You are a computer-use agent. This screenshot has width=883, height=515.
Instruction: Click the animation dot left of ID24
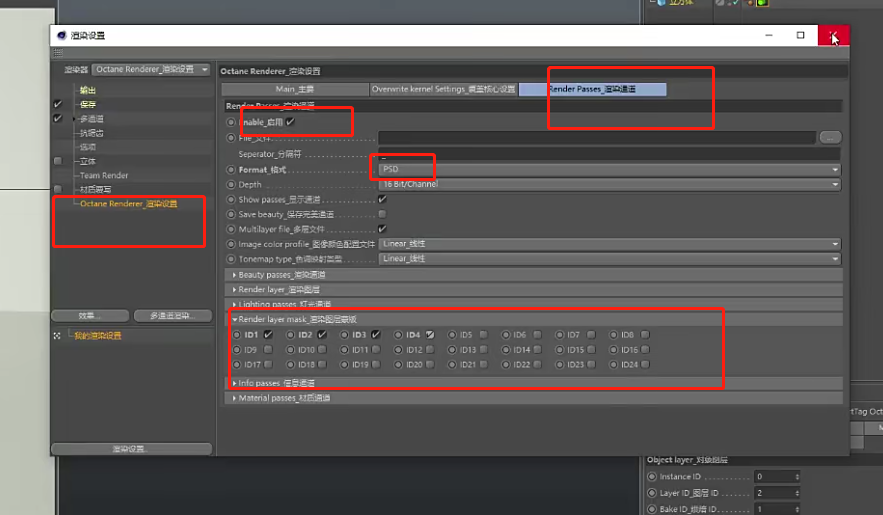[613, 364]
